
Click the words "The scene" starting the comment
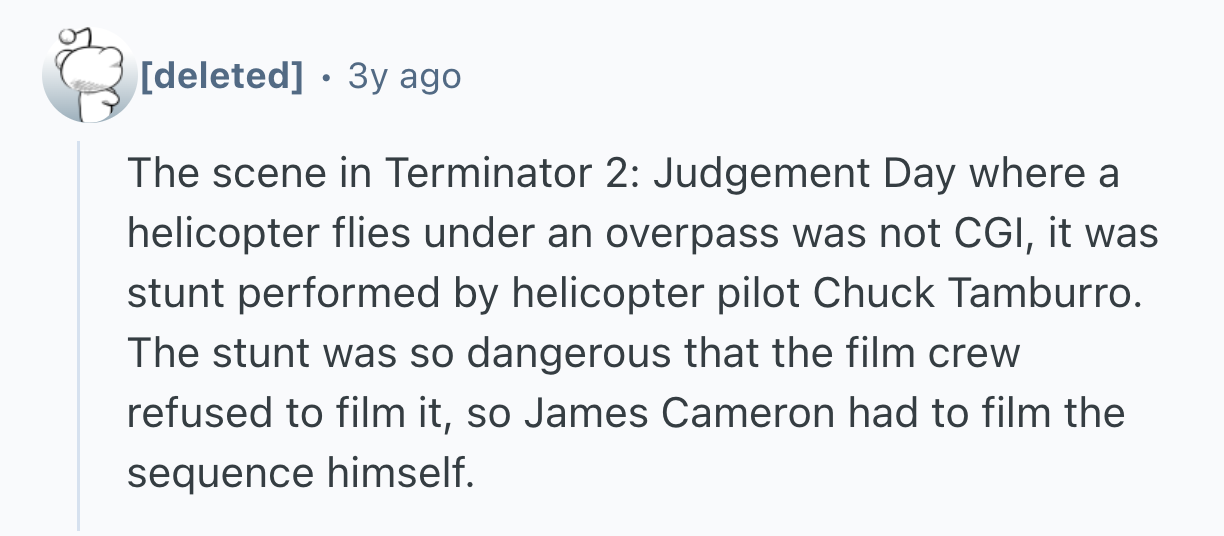206,176
